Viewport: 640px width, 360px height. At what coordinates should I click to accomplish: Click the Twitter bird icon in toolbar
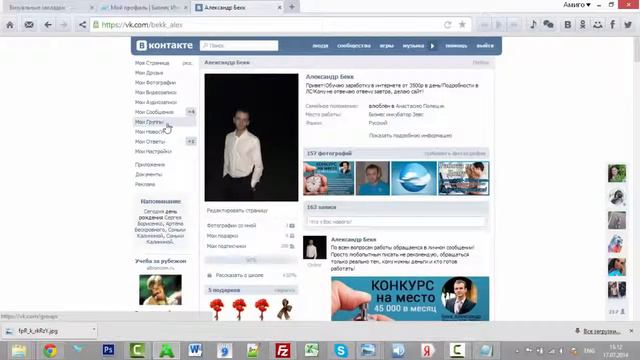tap(628, 25)
